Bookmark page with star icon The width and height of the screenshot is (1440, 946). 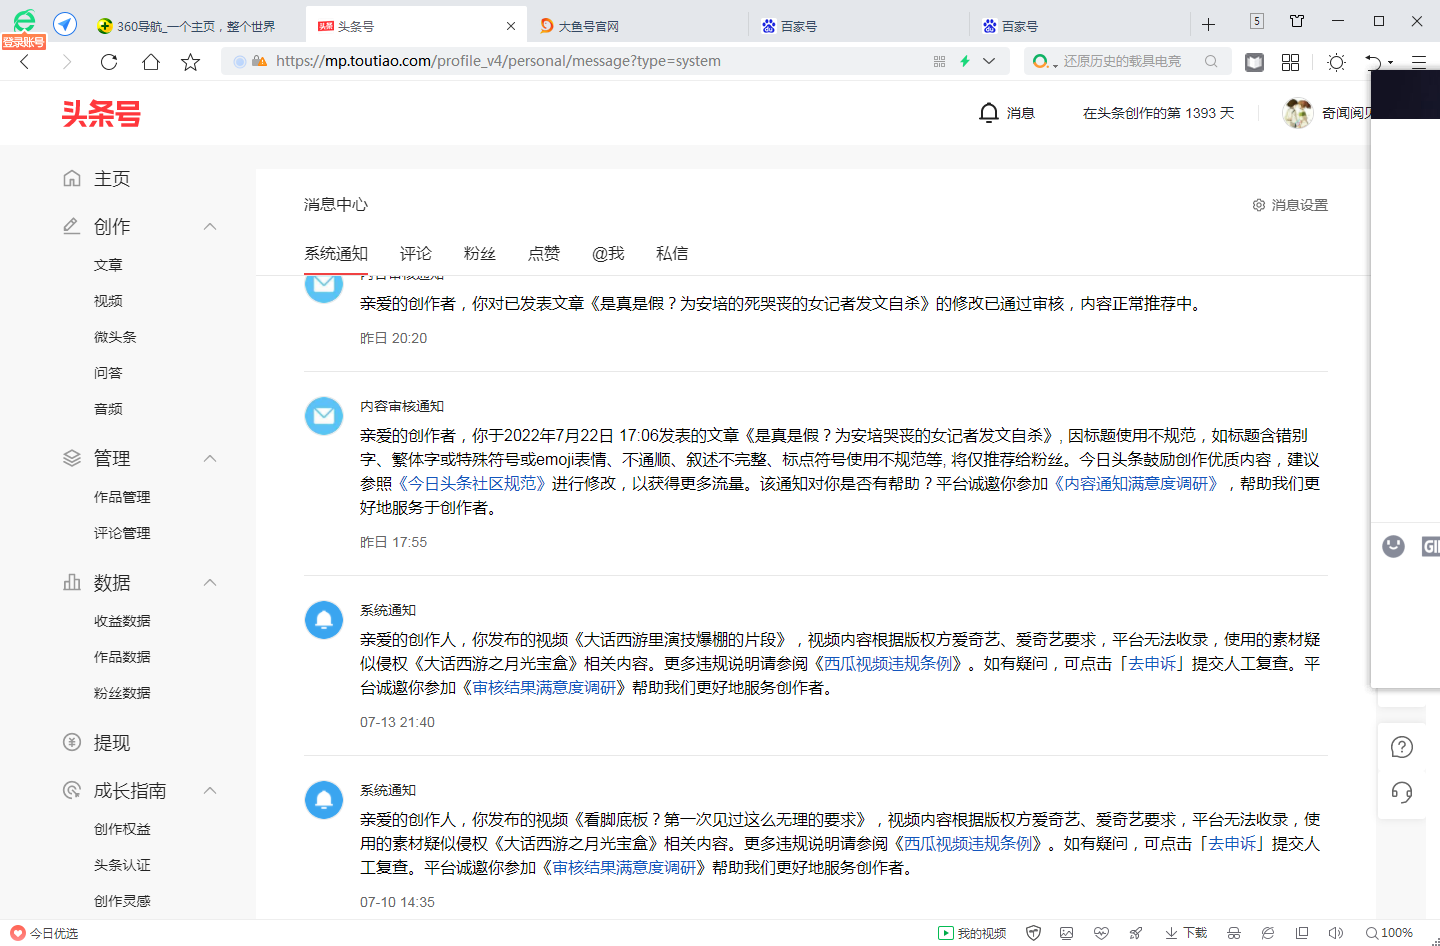[x=190, y=62]
